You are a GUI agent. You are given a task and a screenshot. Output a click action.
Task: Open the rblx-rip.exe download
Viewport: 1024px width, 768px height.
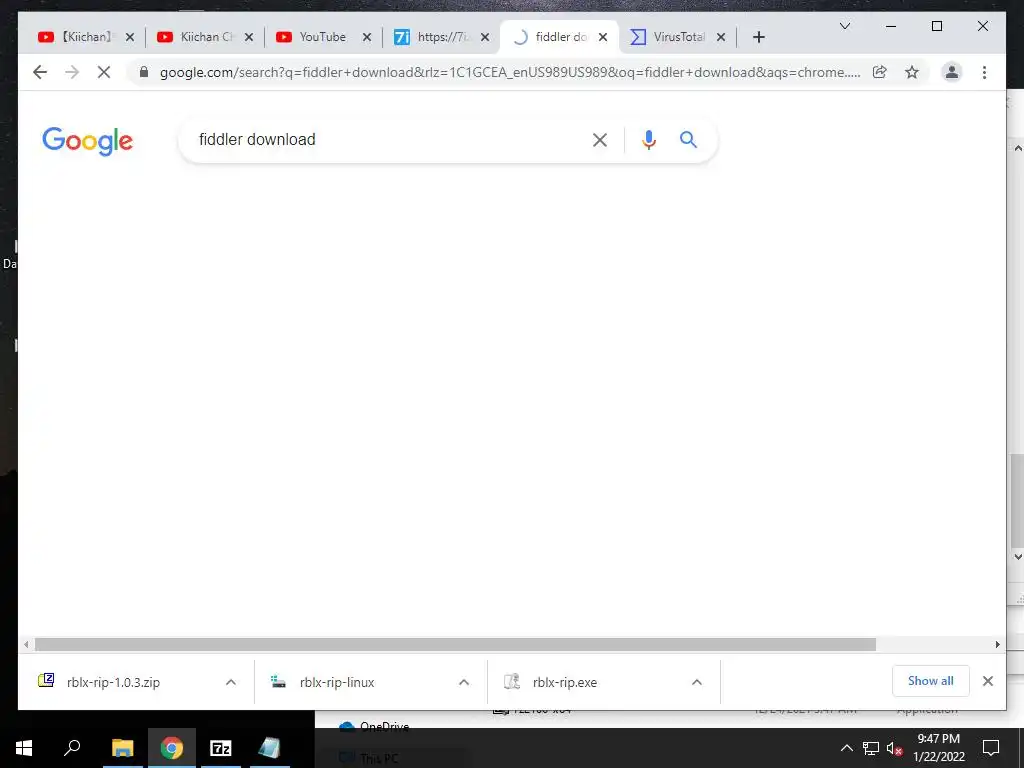(x=564, y=682)
